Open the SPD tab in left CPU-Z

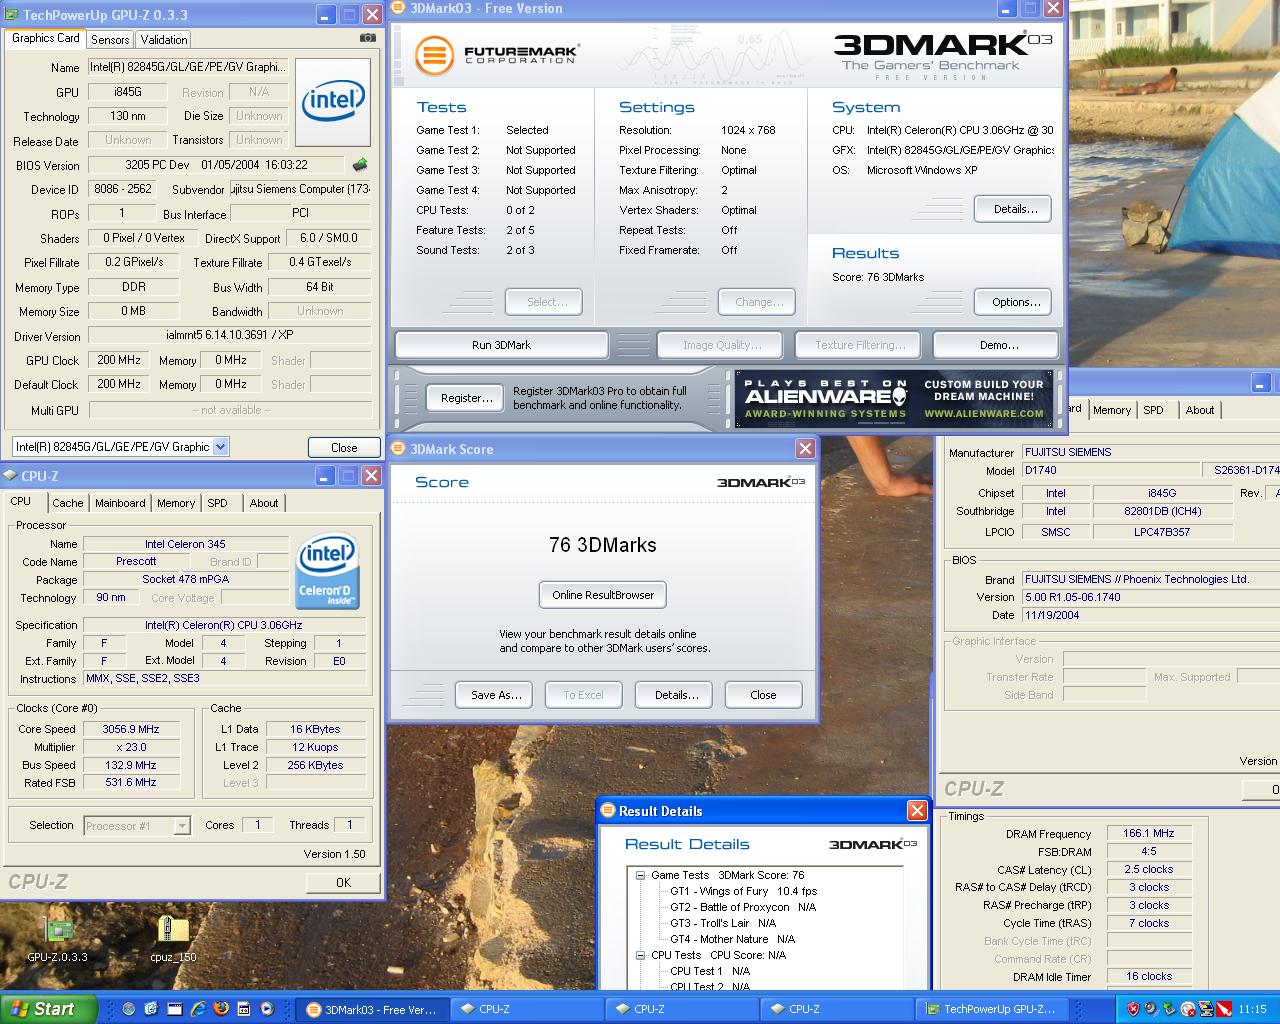pos(218,503)
